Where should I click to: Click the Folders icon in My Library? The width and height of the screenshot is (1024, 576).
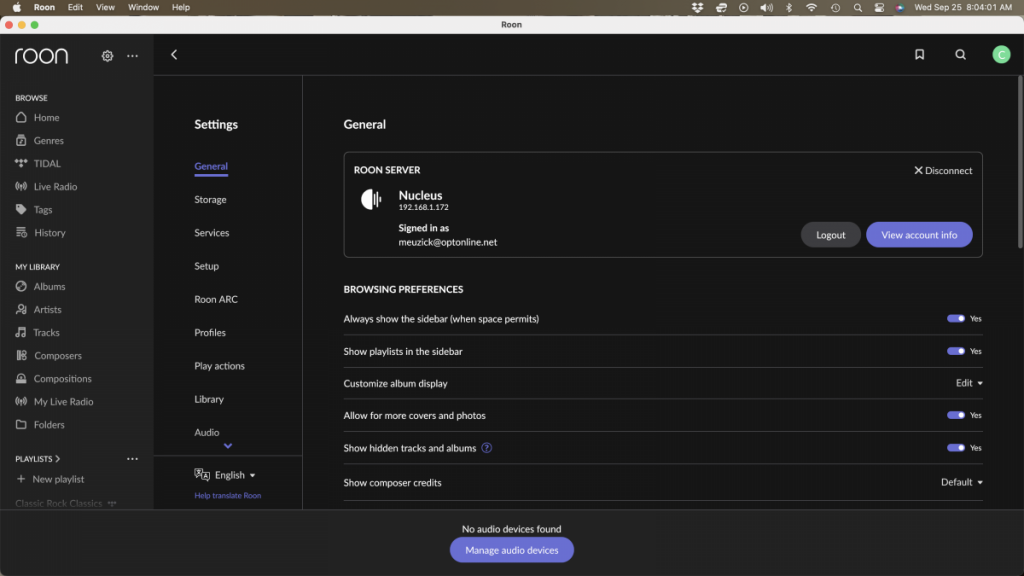(21, 424)
